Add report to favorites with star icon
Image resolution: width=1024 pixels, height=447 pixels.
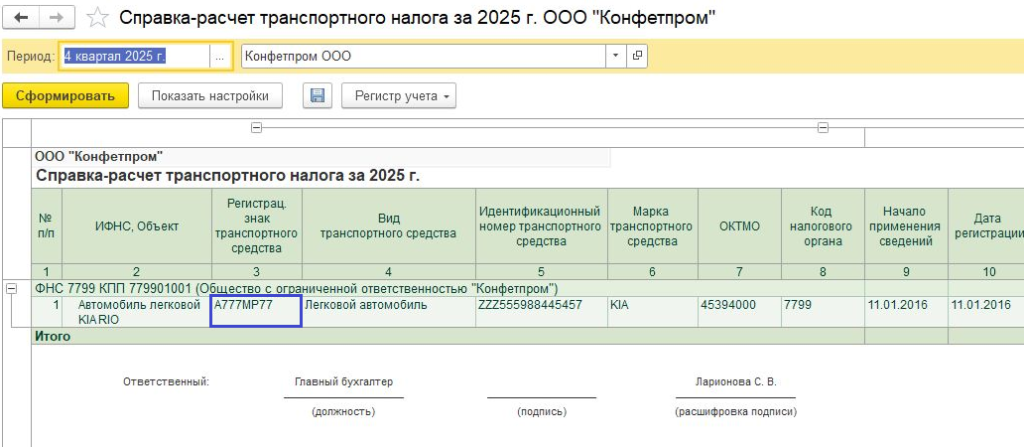click(x=97, y=18)
